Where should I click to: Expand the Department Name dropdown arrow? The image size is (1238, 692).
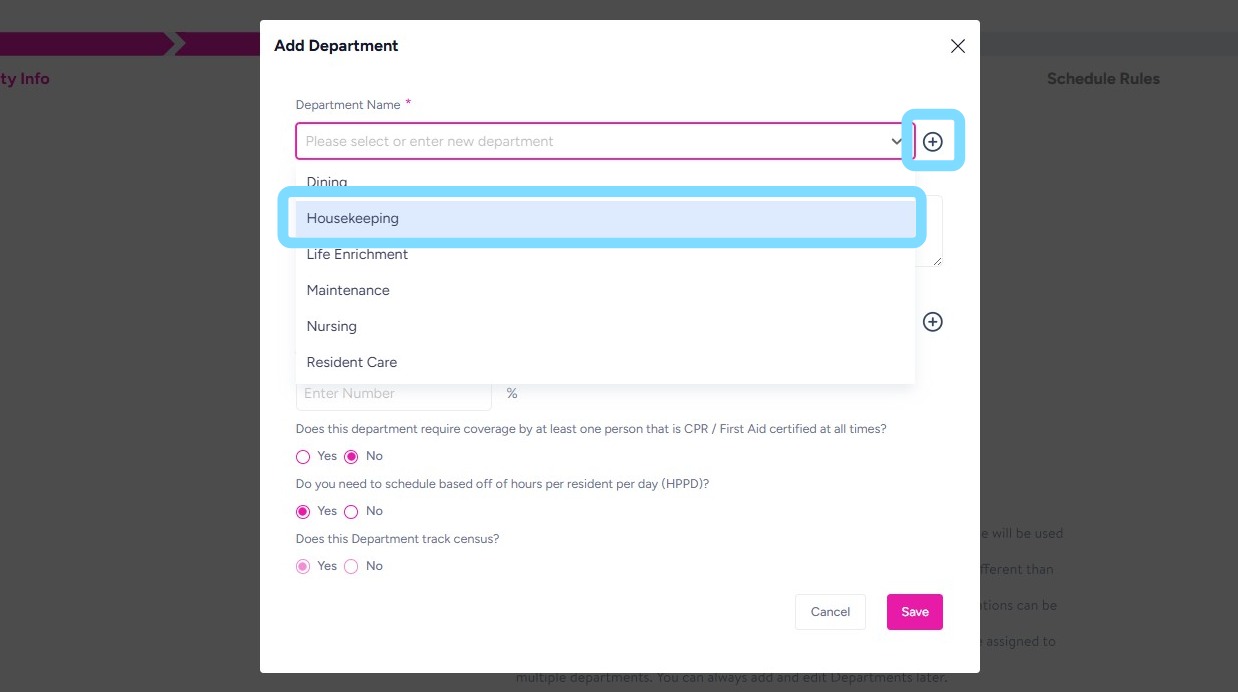click(x=896, y=142)
